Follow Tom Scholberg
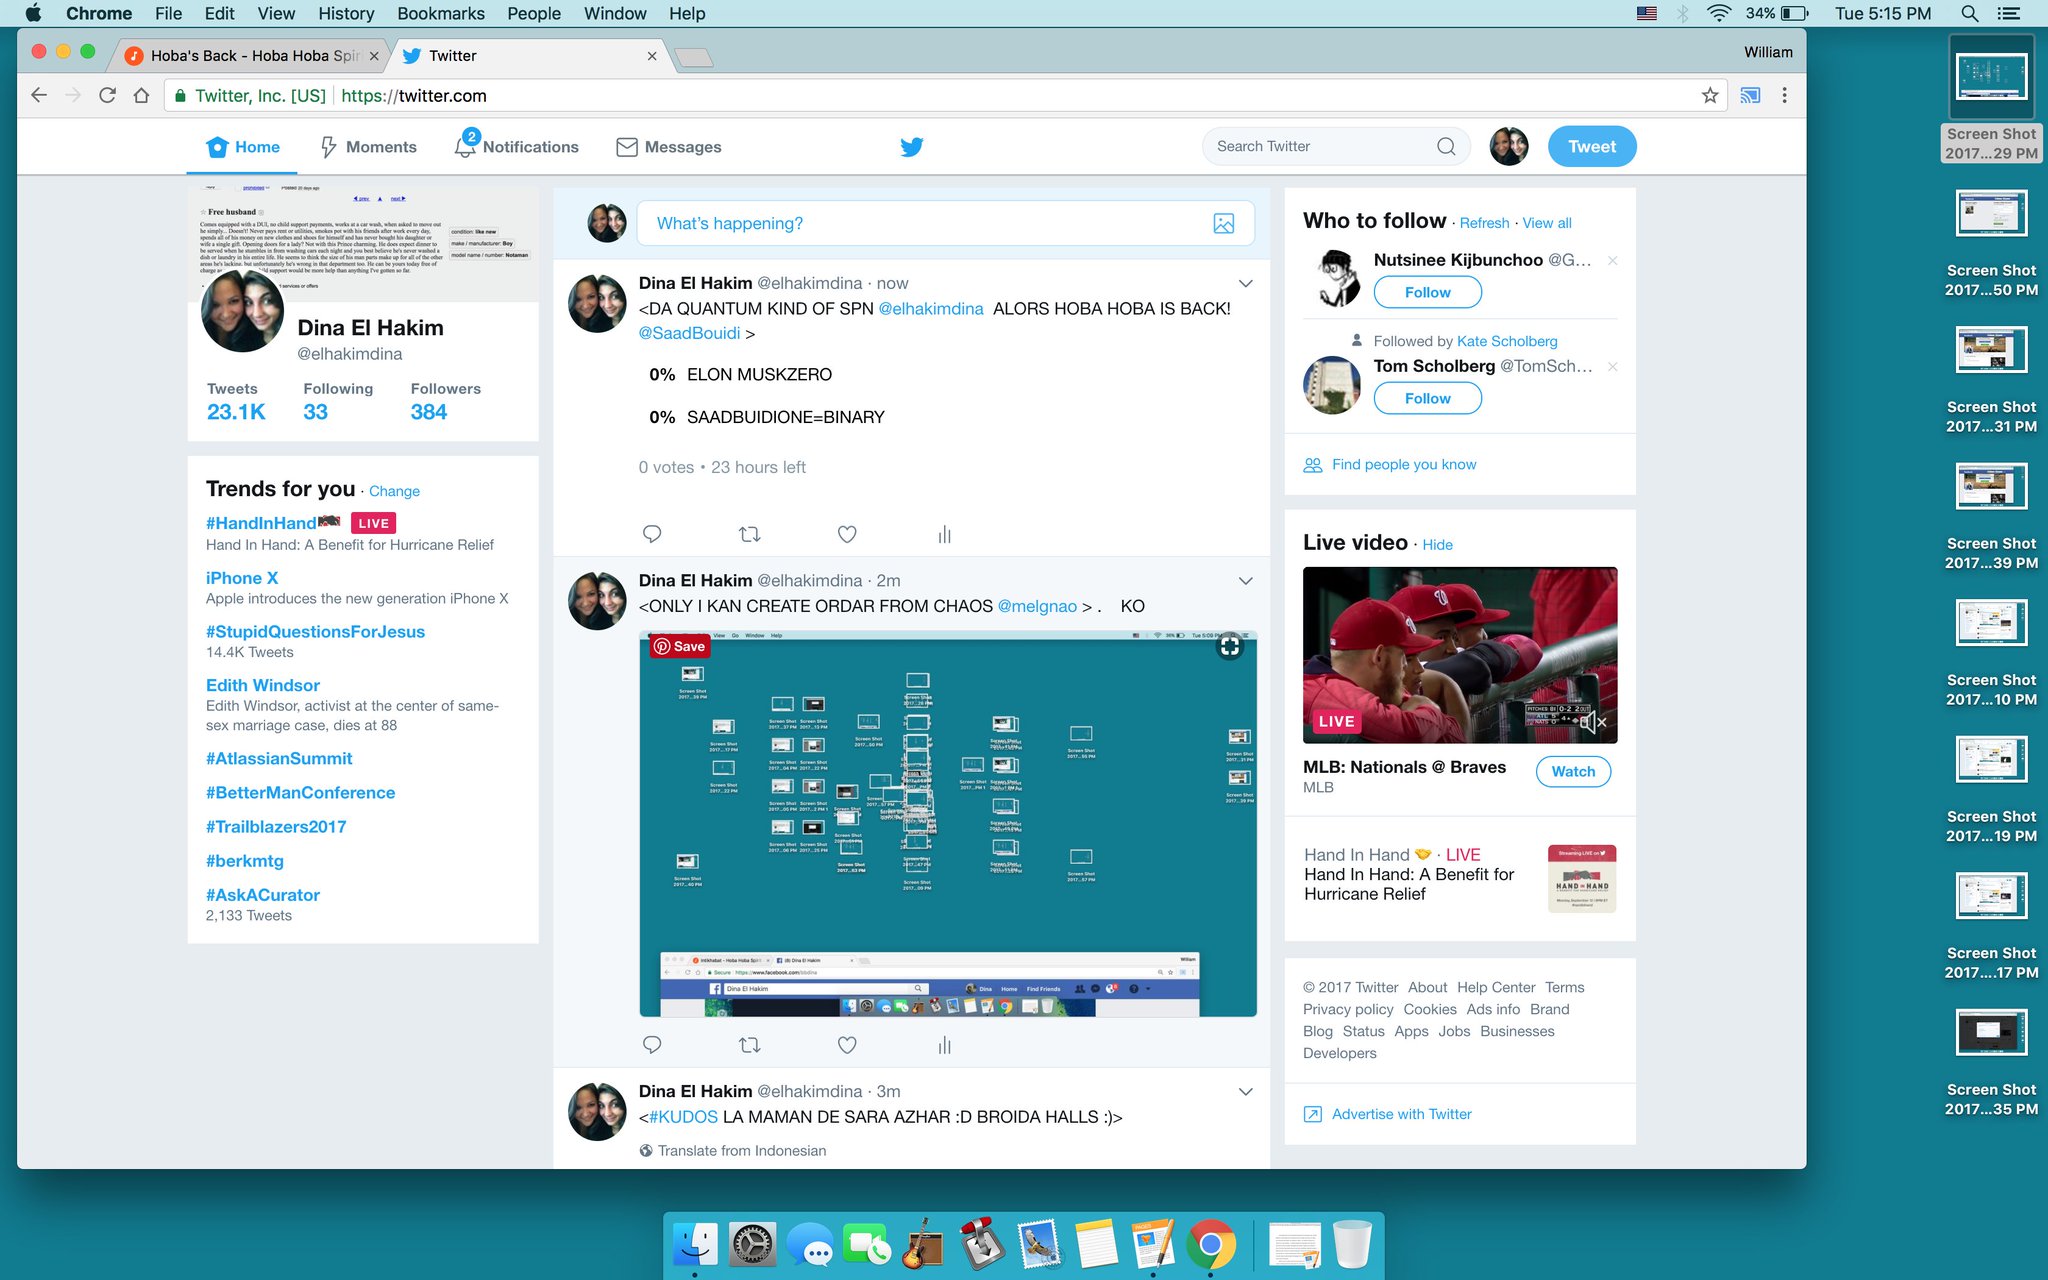The height and width of the screenshot is (1280, 2048). (1427, 398)
